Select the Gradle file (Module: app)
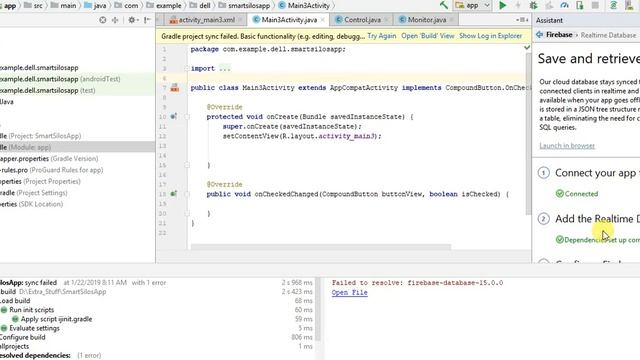 click(77, 147)
